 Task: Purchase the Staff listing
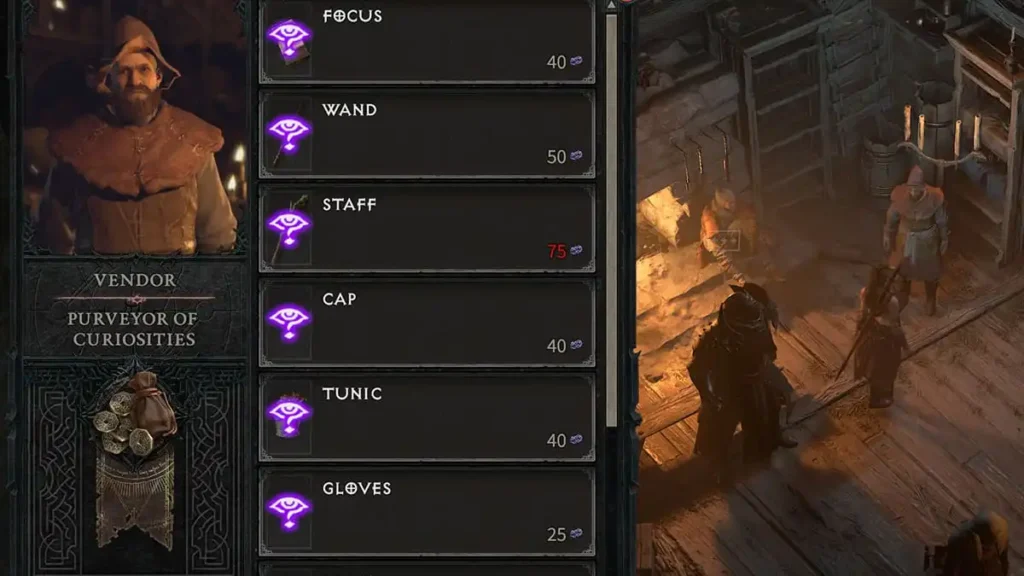(x=427, y=229)
